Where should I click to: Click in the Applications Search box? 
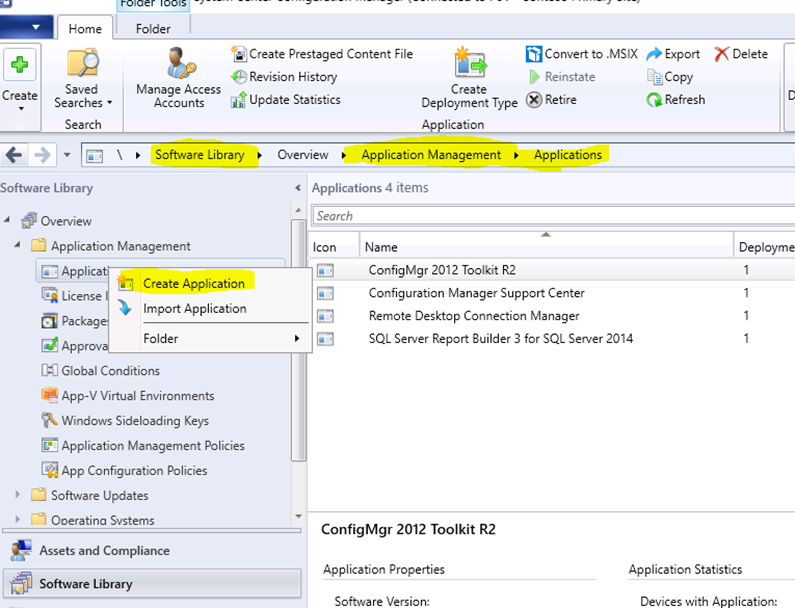[553, 216]
